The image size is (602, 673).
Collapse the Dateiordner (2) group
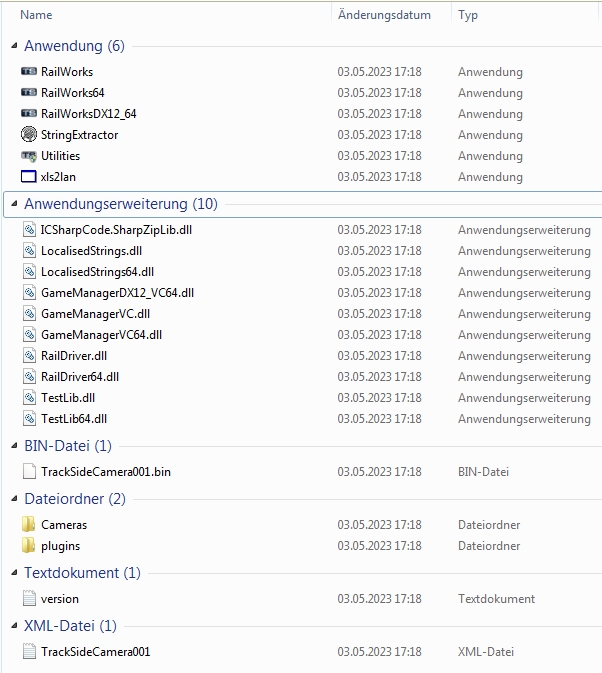pos(14,499)
